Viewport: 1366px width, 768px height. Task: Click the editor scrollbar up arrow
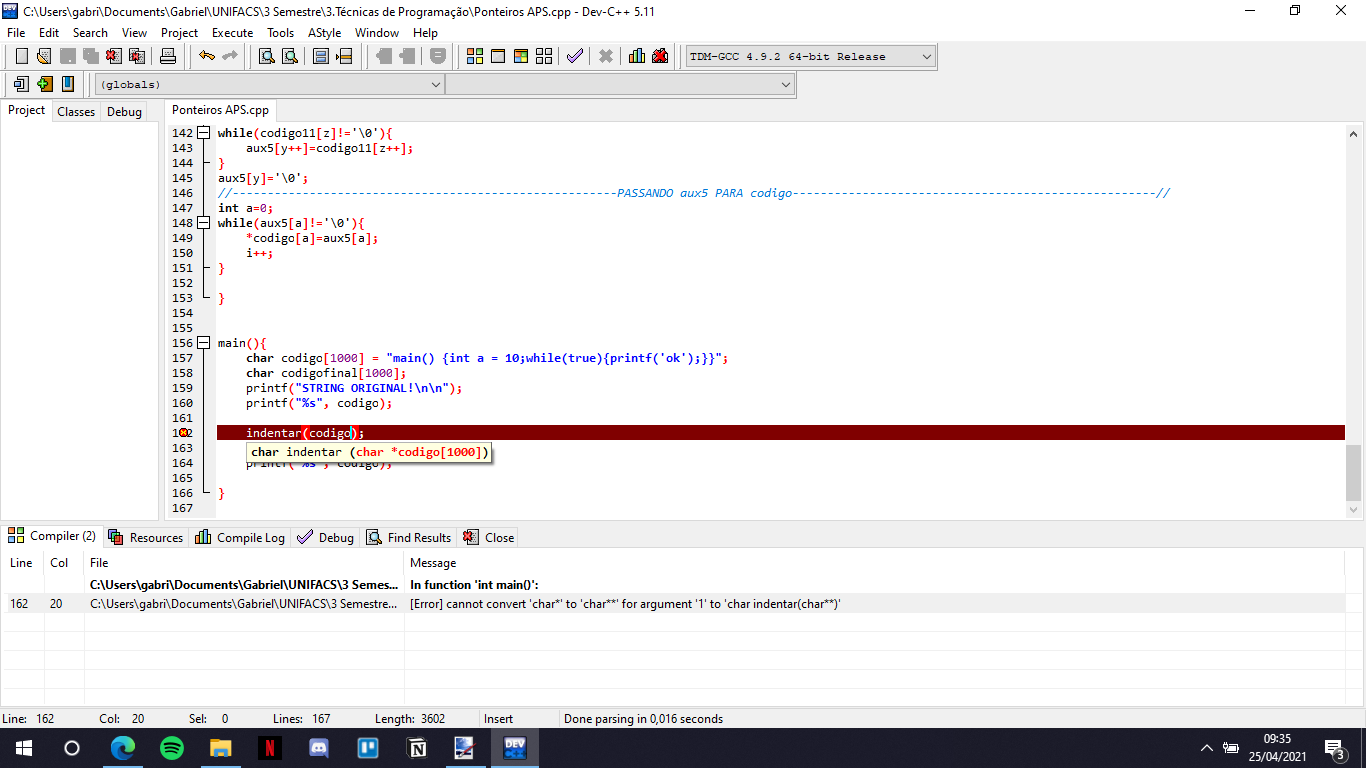[1353, 134]
